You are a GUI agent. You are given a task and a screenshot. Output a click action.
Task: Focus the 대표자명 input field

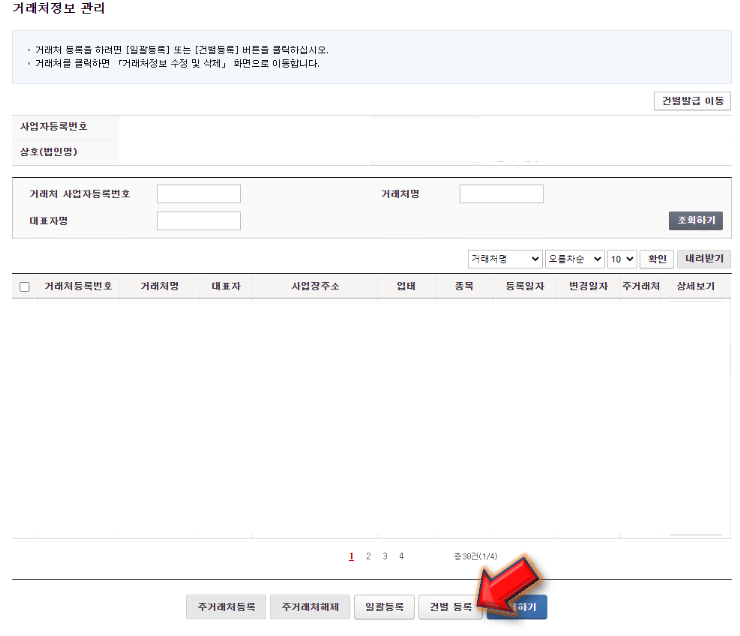(x=199, y=221)
